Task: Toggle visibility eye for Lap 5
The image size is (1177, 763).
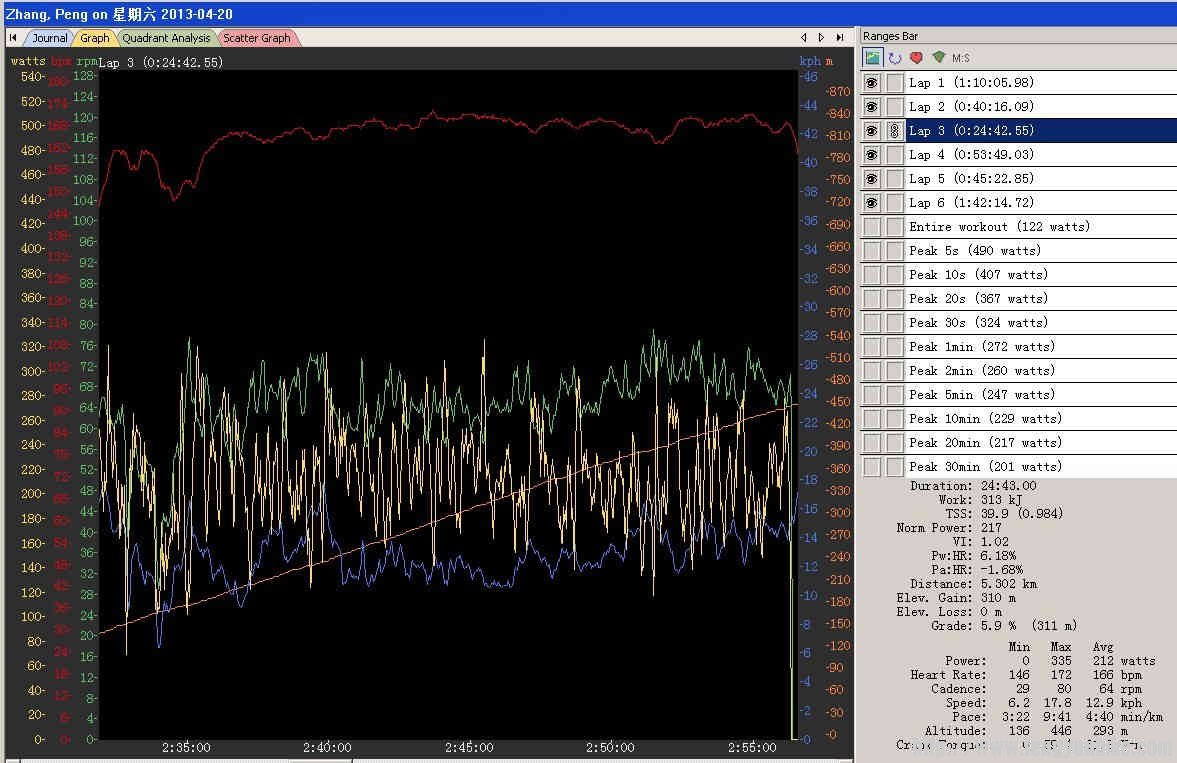Action: (x=872, y=179)
